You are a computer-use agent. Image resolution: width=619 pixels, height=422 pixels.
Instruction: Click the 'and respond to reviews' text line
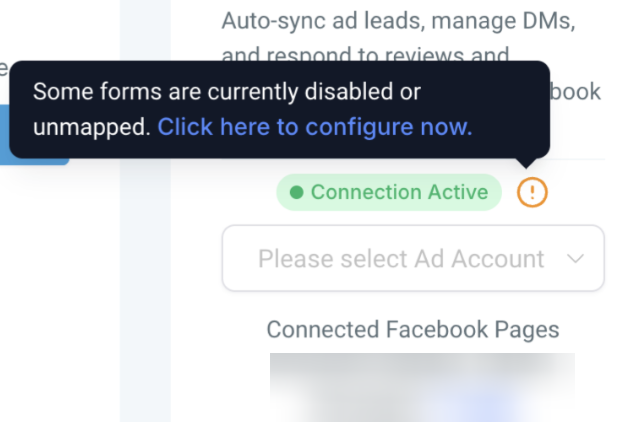(366, 56)
